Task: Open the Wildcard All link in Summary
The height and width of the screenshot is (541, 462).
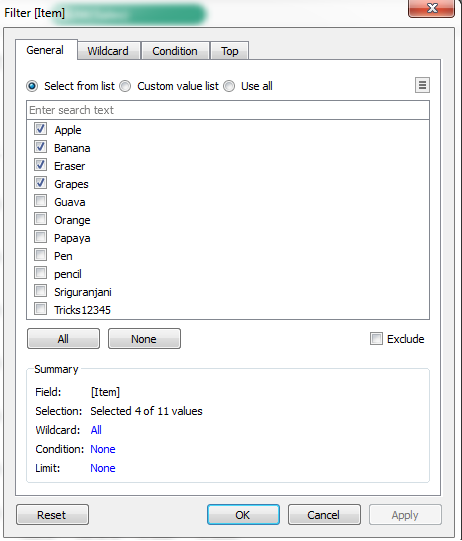Action: pos(96,430)
